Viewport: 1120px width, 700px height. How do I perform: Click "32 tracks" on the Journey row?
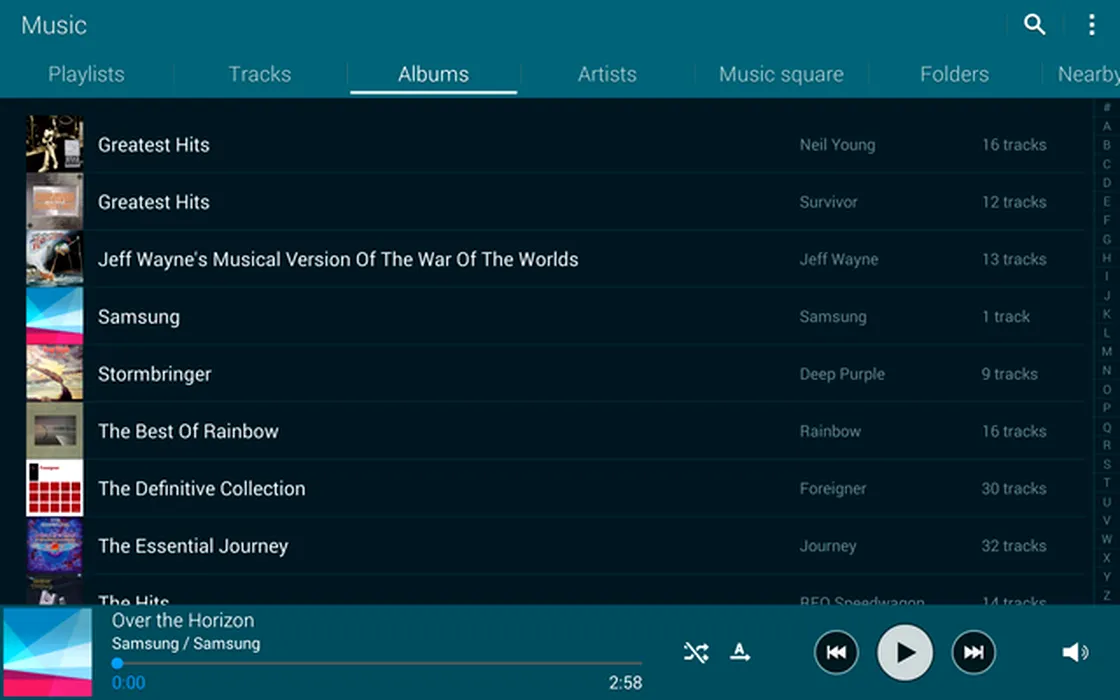click(x=1014, y=546)
